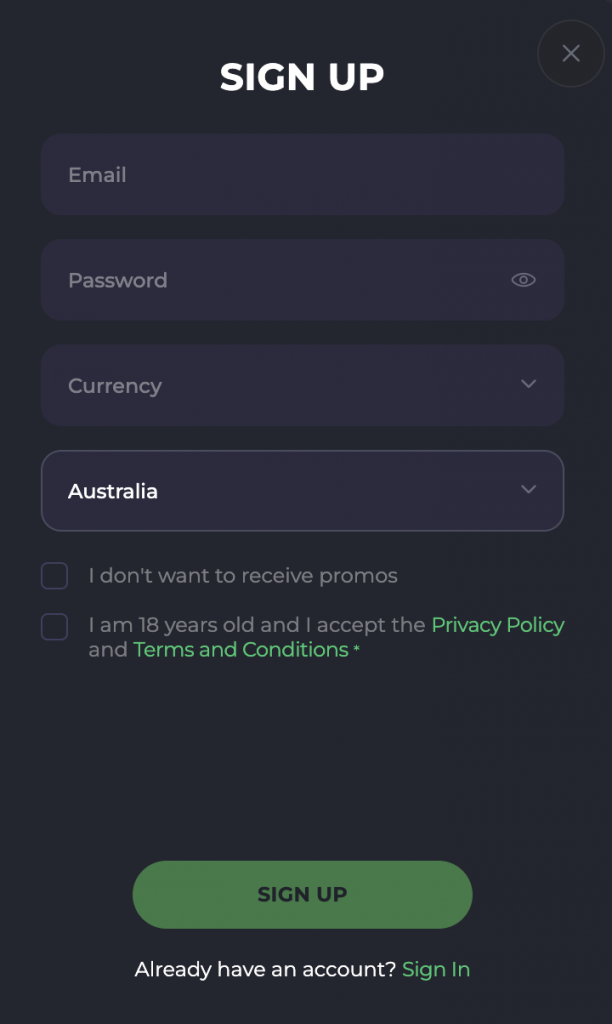The width and height of the screenshot is (612, 1024).
Task: Open the Australia dropdown chevron
Action: [529, 489]
